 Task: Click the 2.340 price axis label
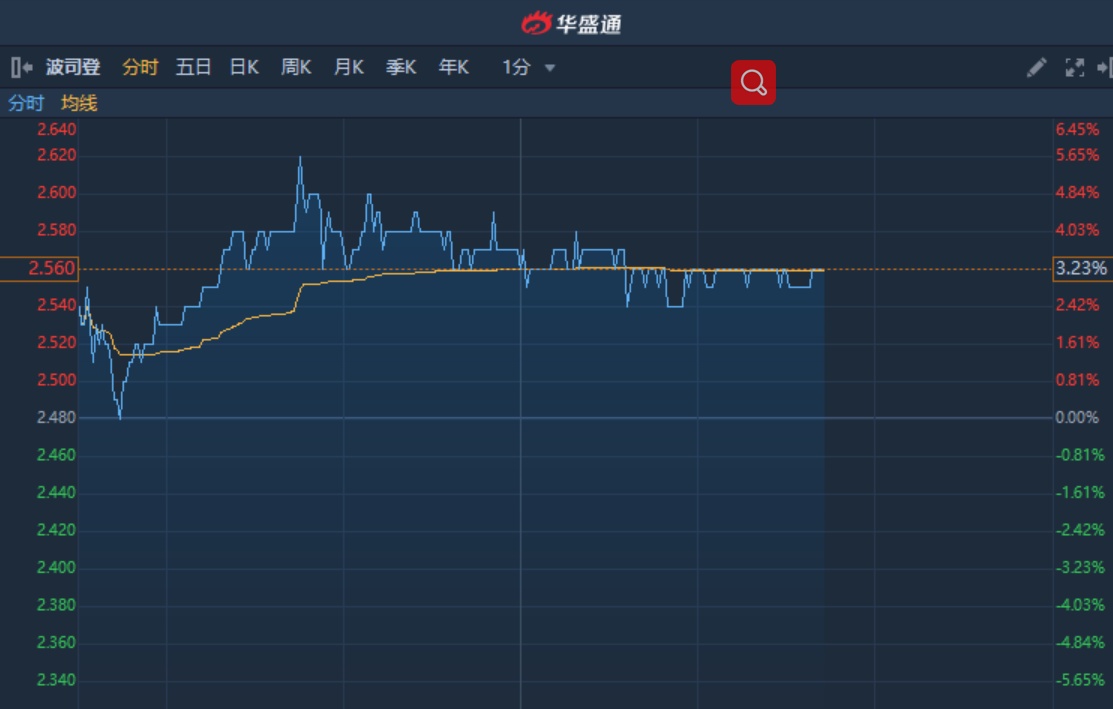(56, 681)
